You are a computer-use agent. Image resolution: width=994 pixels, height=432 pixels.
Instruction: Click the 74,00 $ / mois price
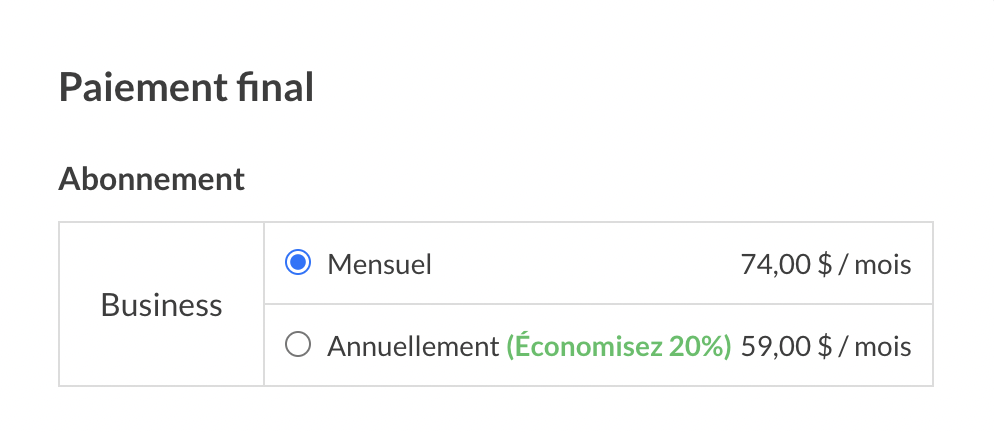coord(825,264)
